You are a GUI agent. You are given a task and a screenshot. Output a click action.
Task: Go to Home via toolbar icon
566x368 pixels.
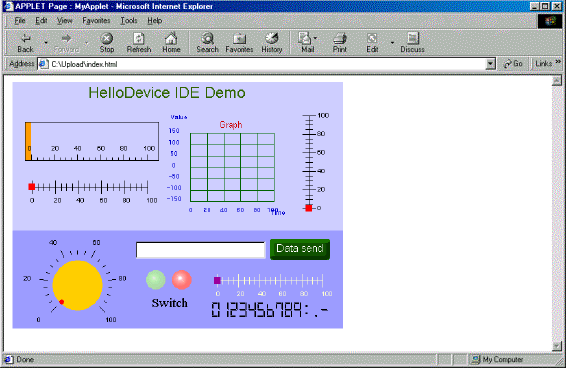click(171, 39)
